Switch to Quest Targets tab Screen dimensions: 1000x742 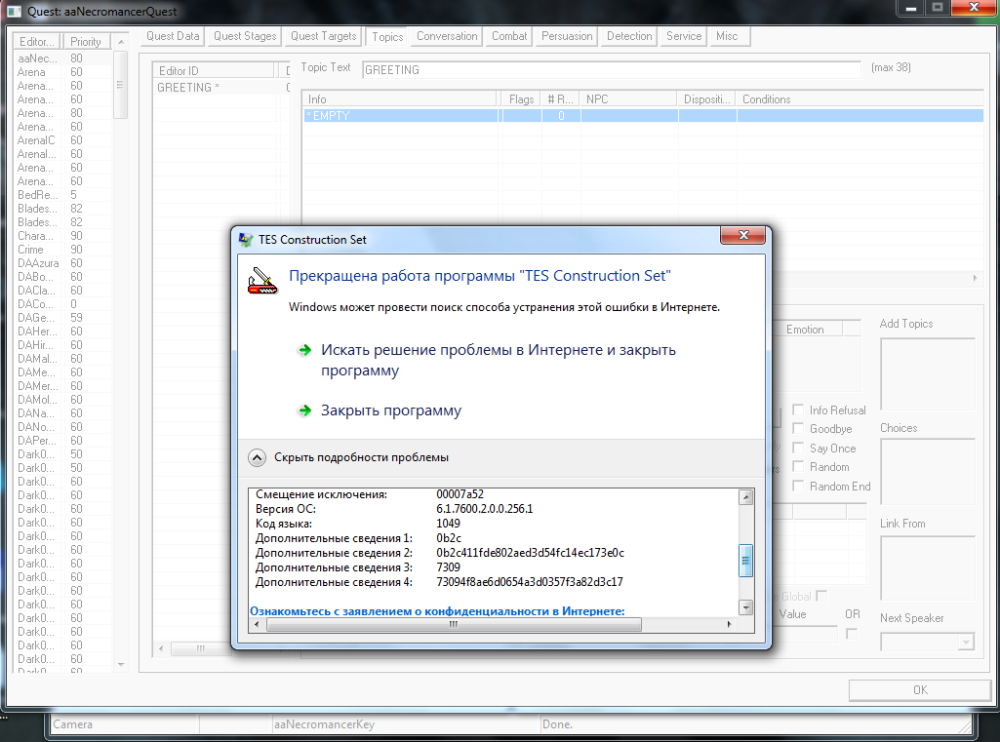[x=323, y=36]
